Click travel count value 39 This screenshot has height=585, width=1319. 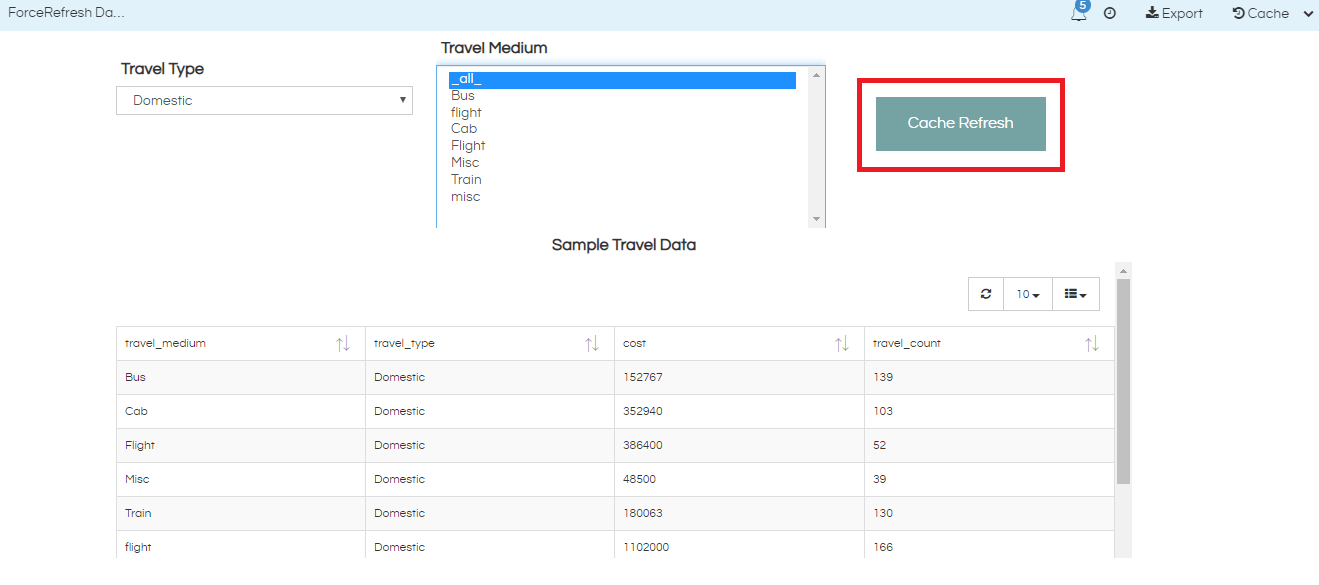(880, 480)
